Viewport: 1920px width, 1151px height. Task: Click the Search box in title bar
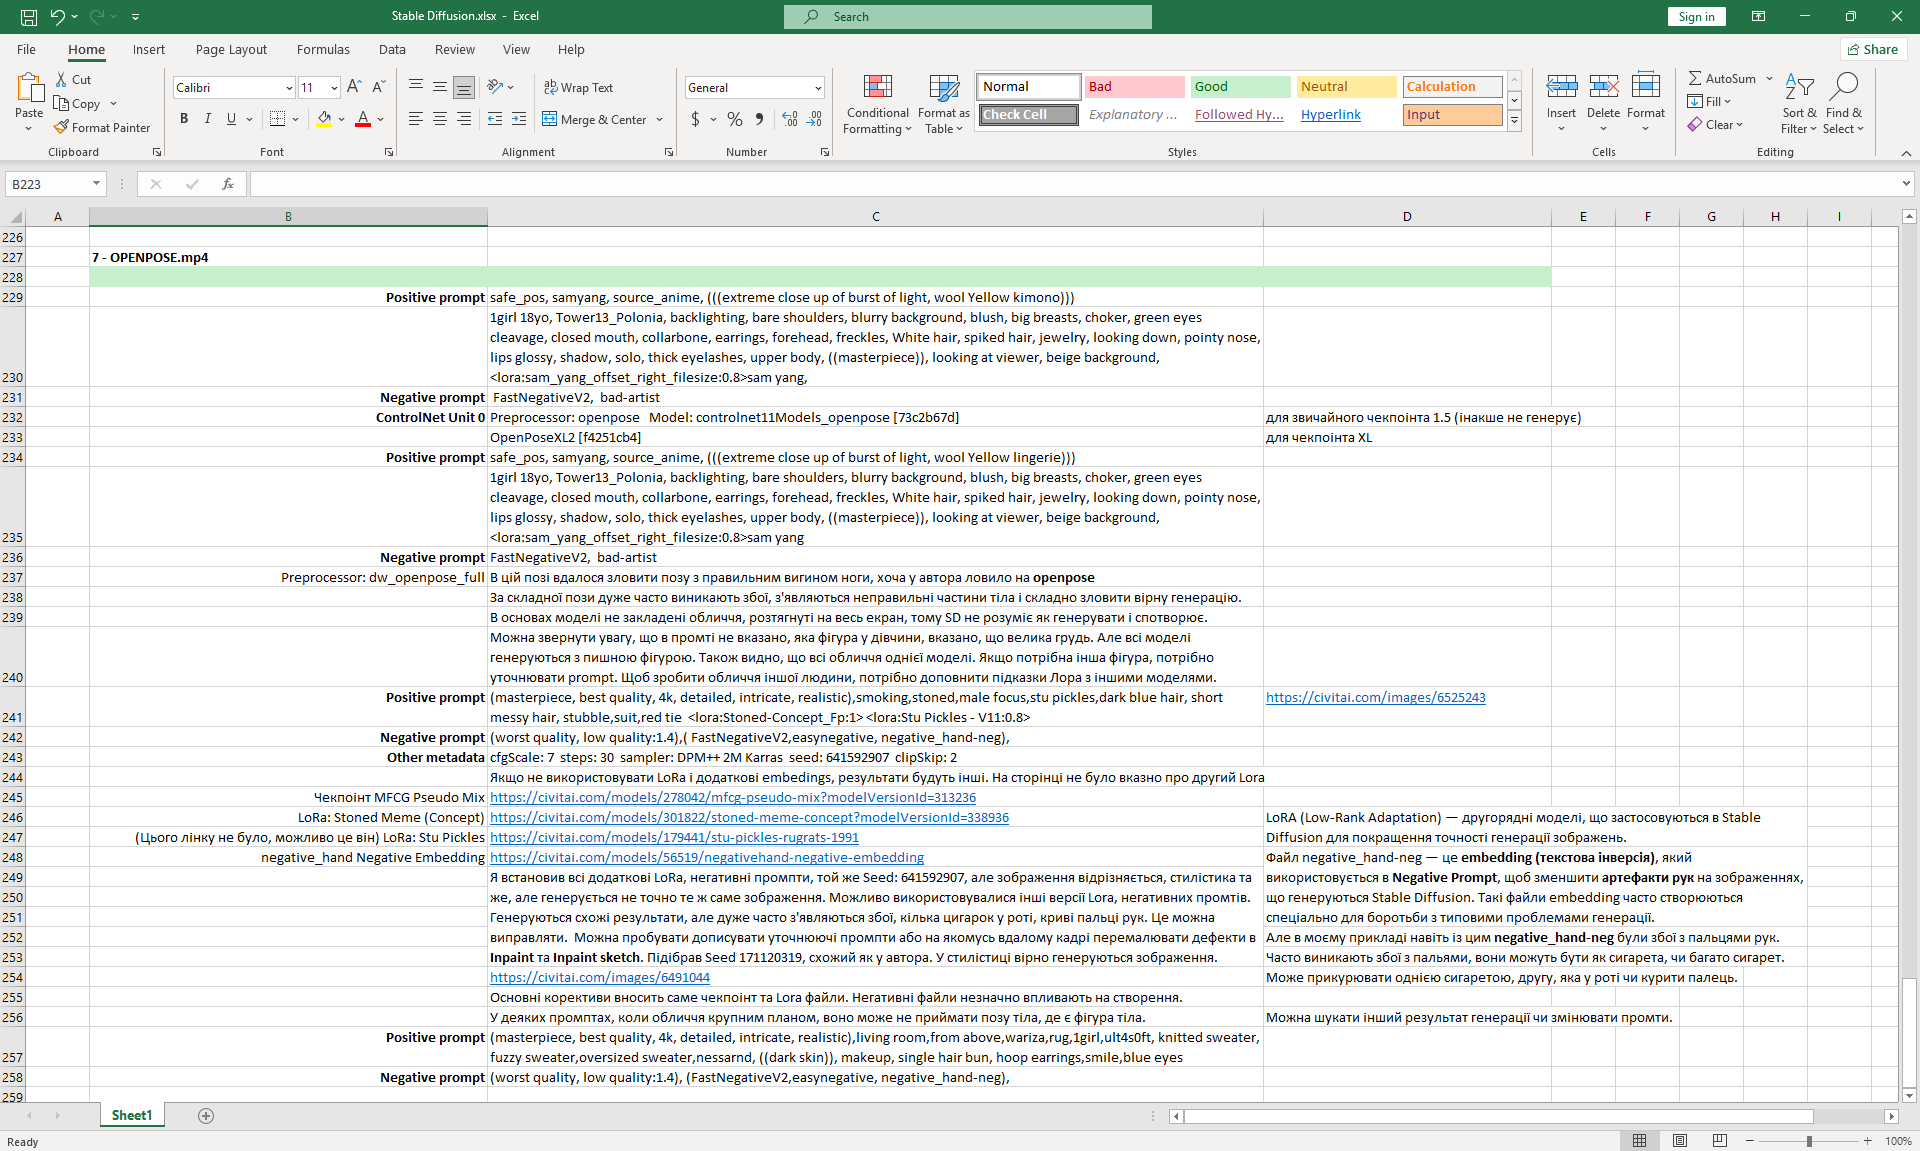point(967,16)
